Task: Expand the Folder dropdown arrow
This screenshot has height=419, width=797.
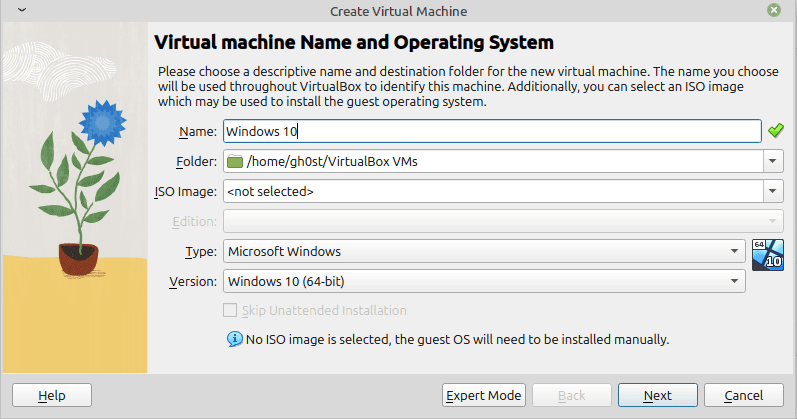Action: 773,161
